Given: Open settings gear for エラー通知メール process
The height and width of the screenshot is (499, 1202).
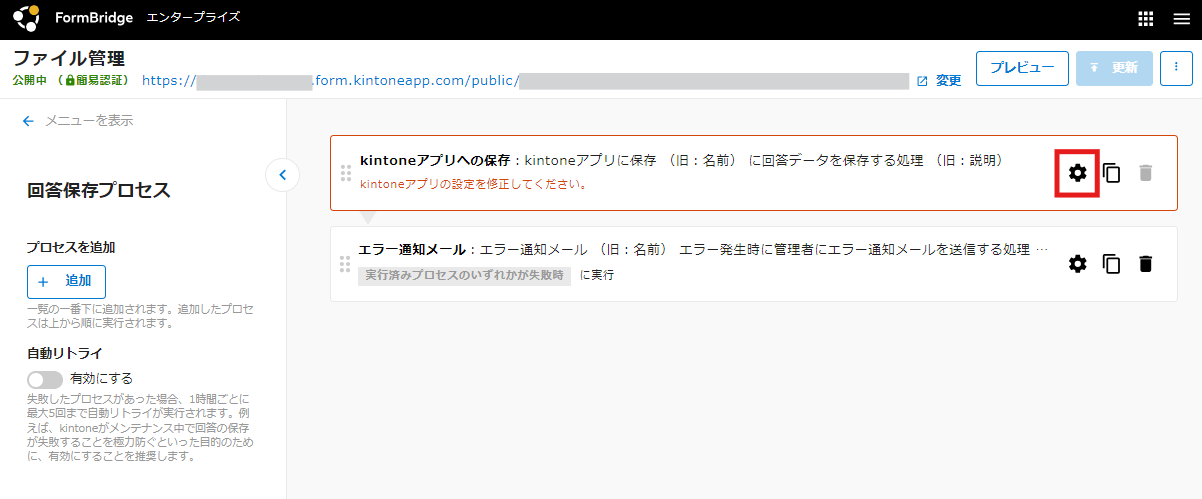Looking at the screenshot, I should (x=1077, y=264).
